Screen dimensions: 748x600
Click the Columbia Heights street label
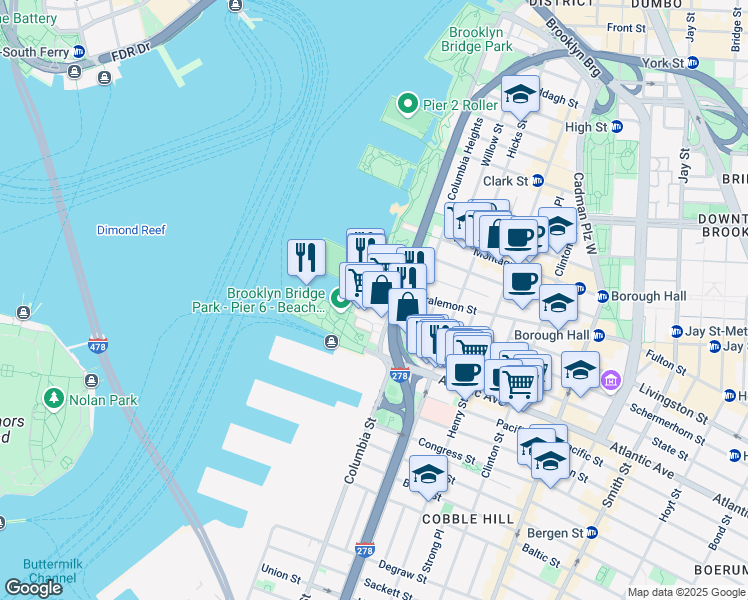pyautogui.click(x=465, y=159)
